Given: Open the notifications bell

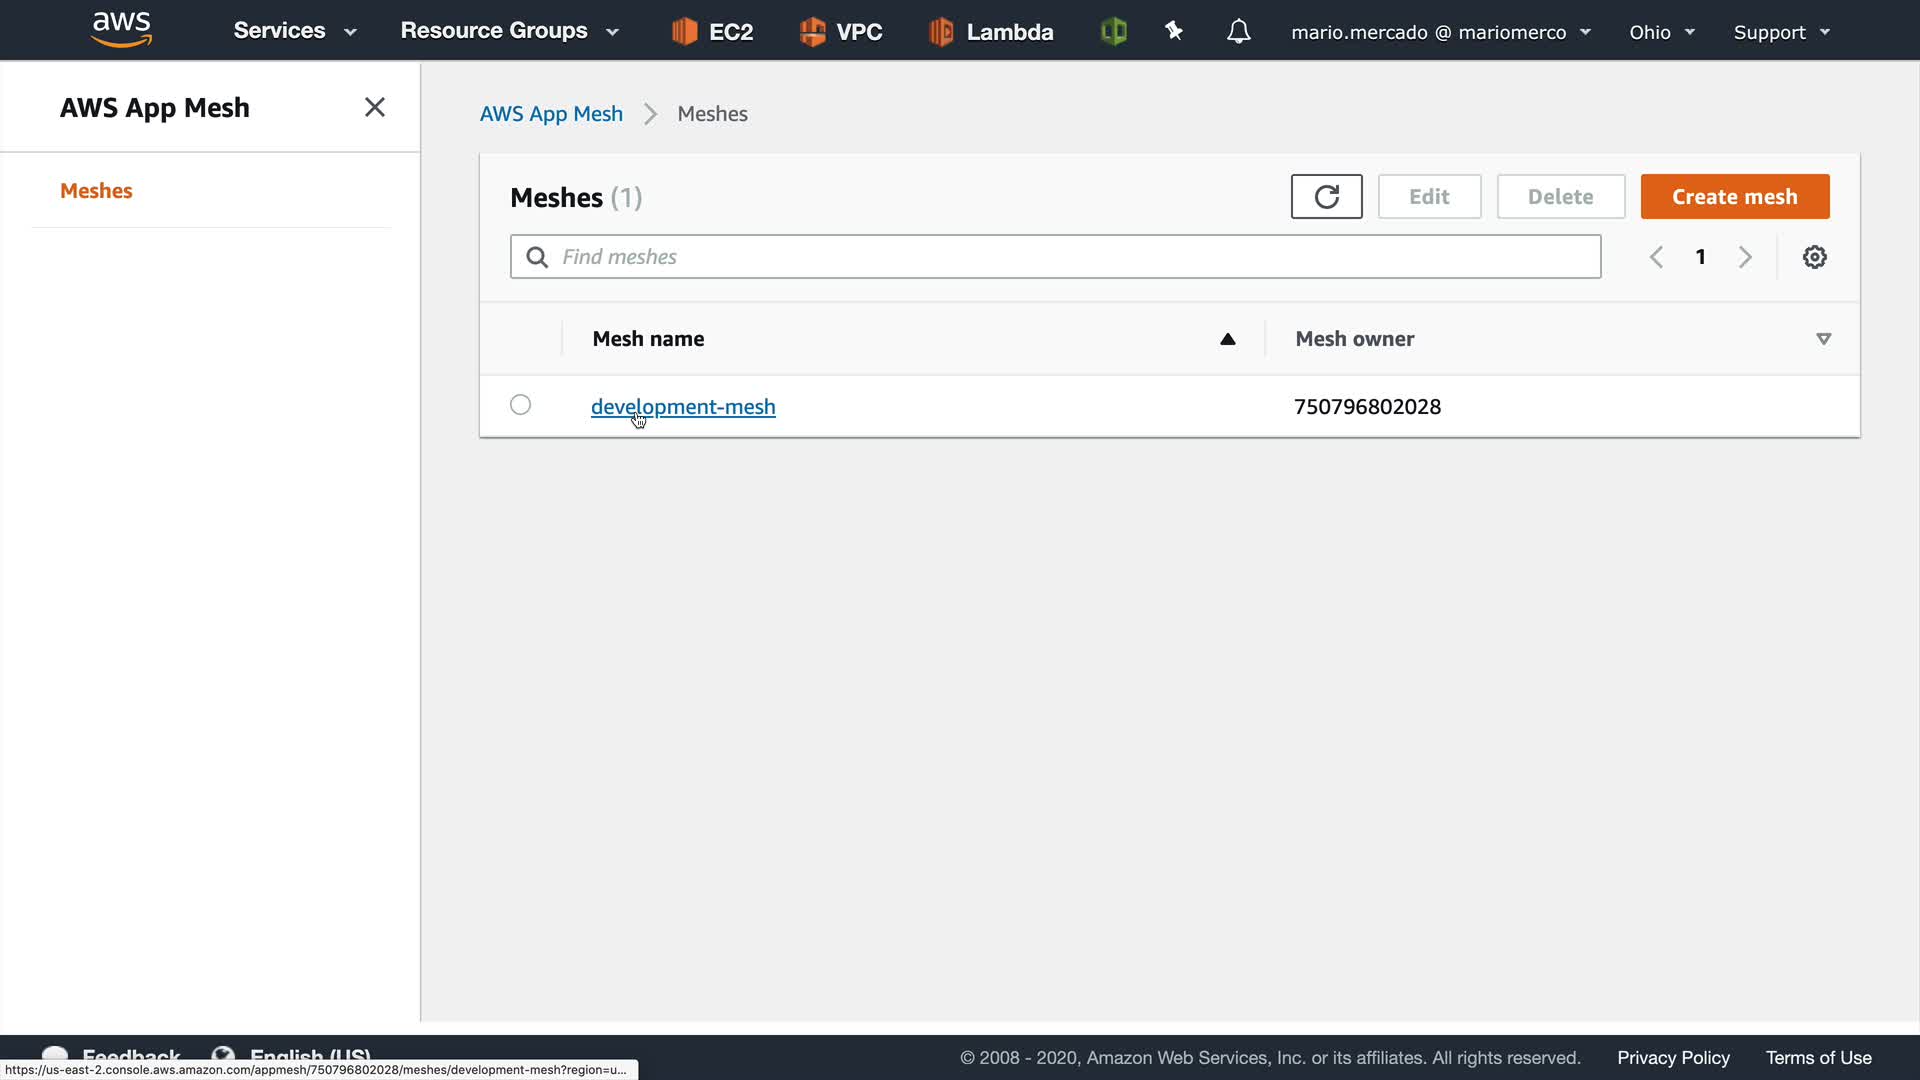Looking at the screenshot, I should [x=1238, y=32].
